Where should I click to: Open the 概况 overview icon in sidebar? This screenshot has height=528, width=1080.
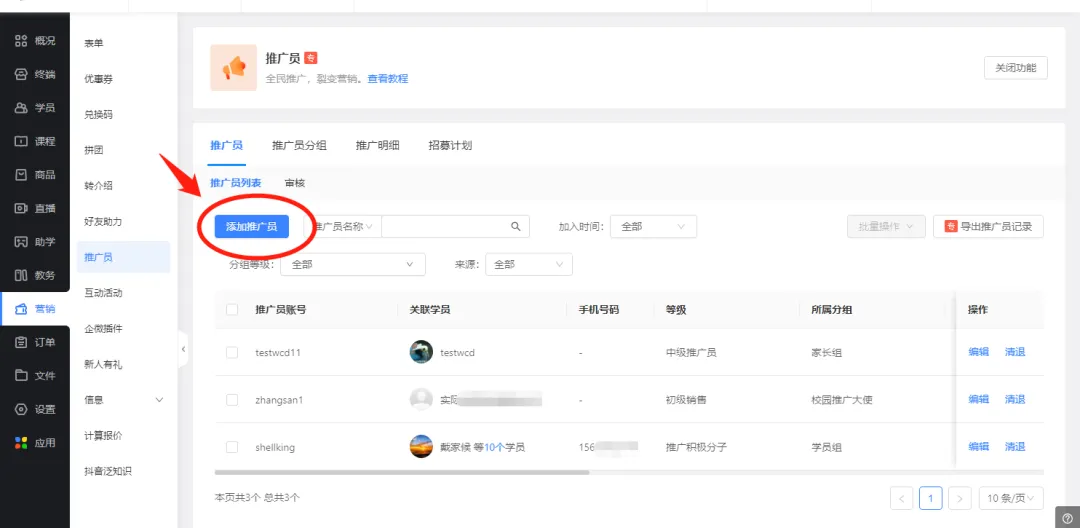(x=21, y=40)
